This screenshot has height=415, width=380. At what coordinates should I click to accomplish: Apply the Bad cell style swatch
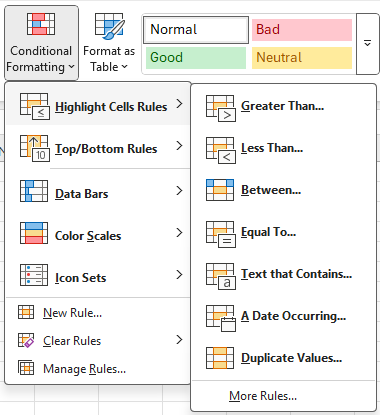pyautogui.click(x=302, y=30)
